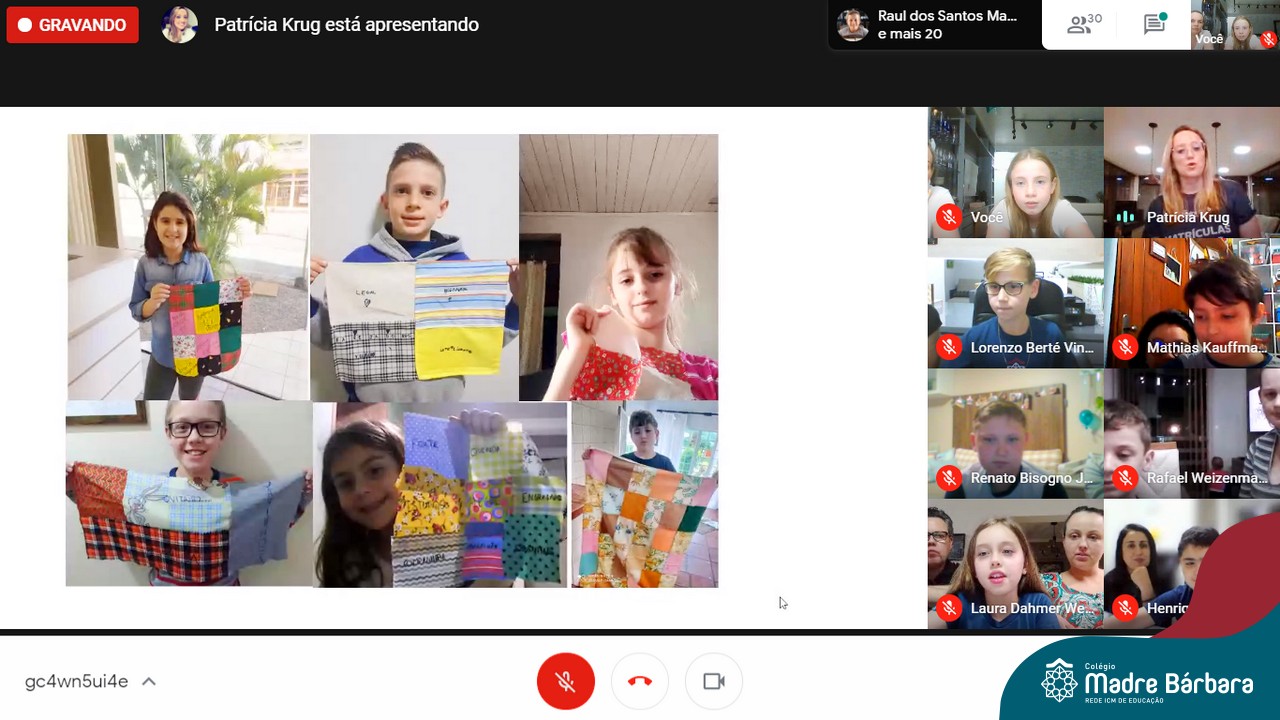Open the chat messages icon
Screen dimensions: 1280x720
(x=1155, y=25)
